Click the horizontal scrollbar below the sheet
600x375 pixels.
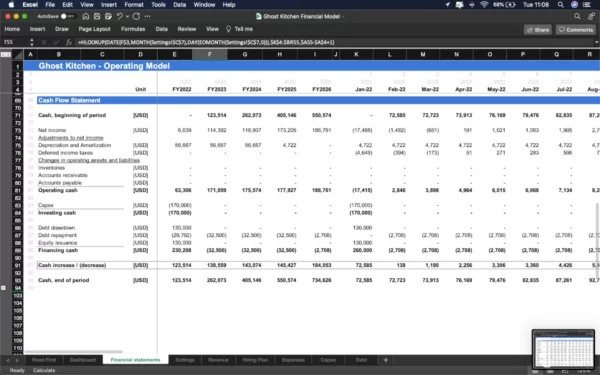[74, 352]
